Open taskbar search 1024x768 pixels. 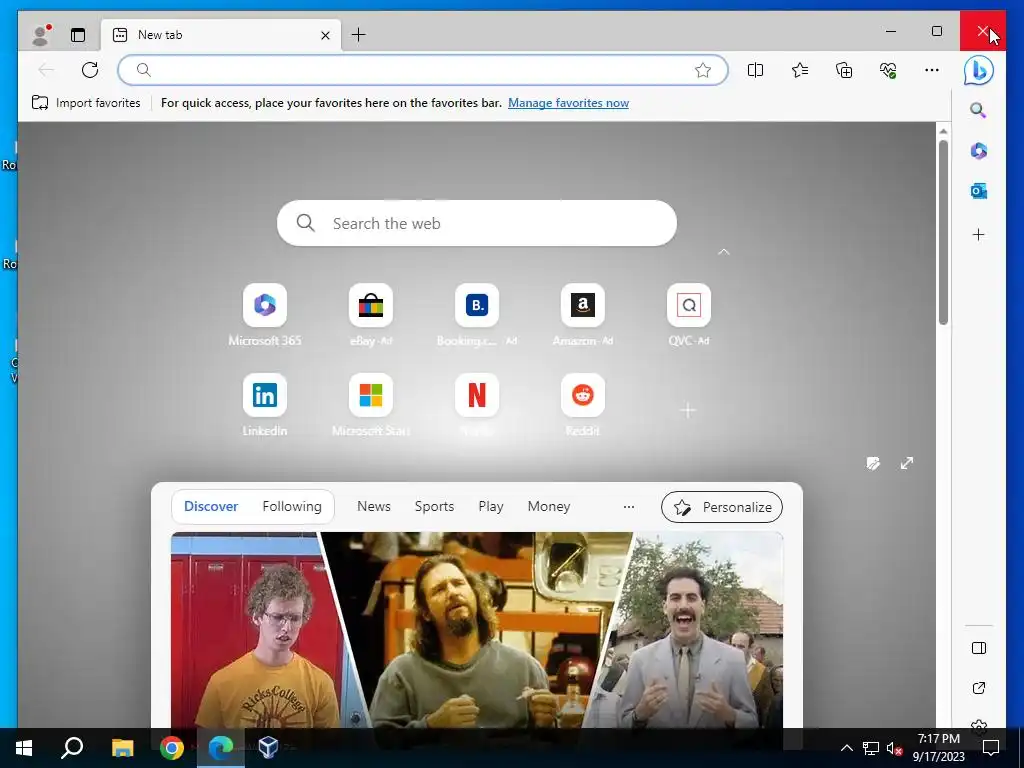(72, 748)
